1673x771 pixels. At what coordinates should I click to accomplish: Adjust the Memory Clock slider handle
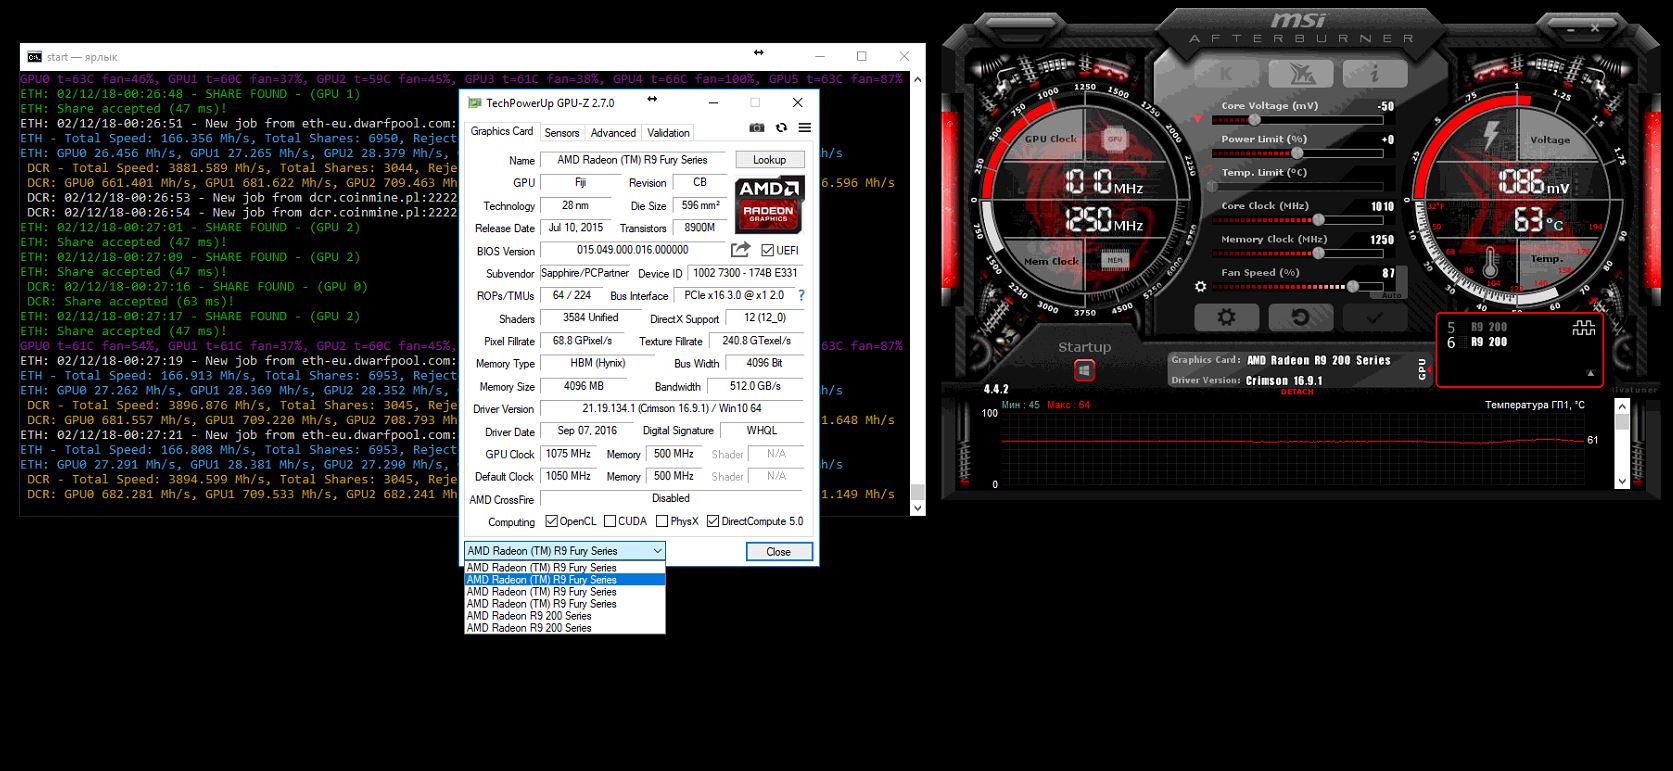point(1318,253)
